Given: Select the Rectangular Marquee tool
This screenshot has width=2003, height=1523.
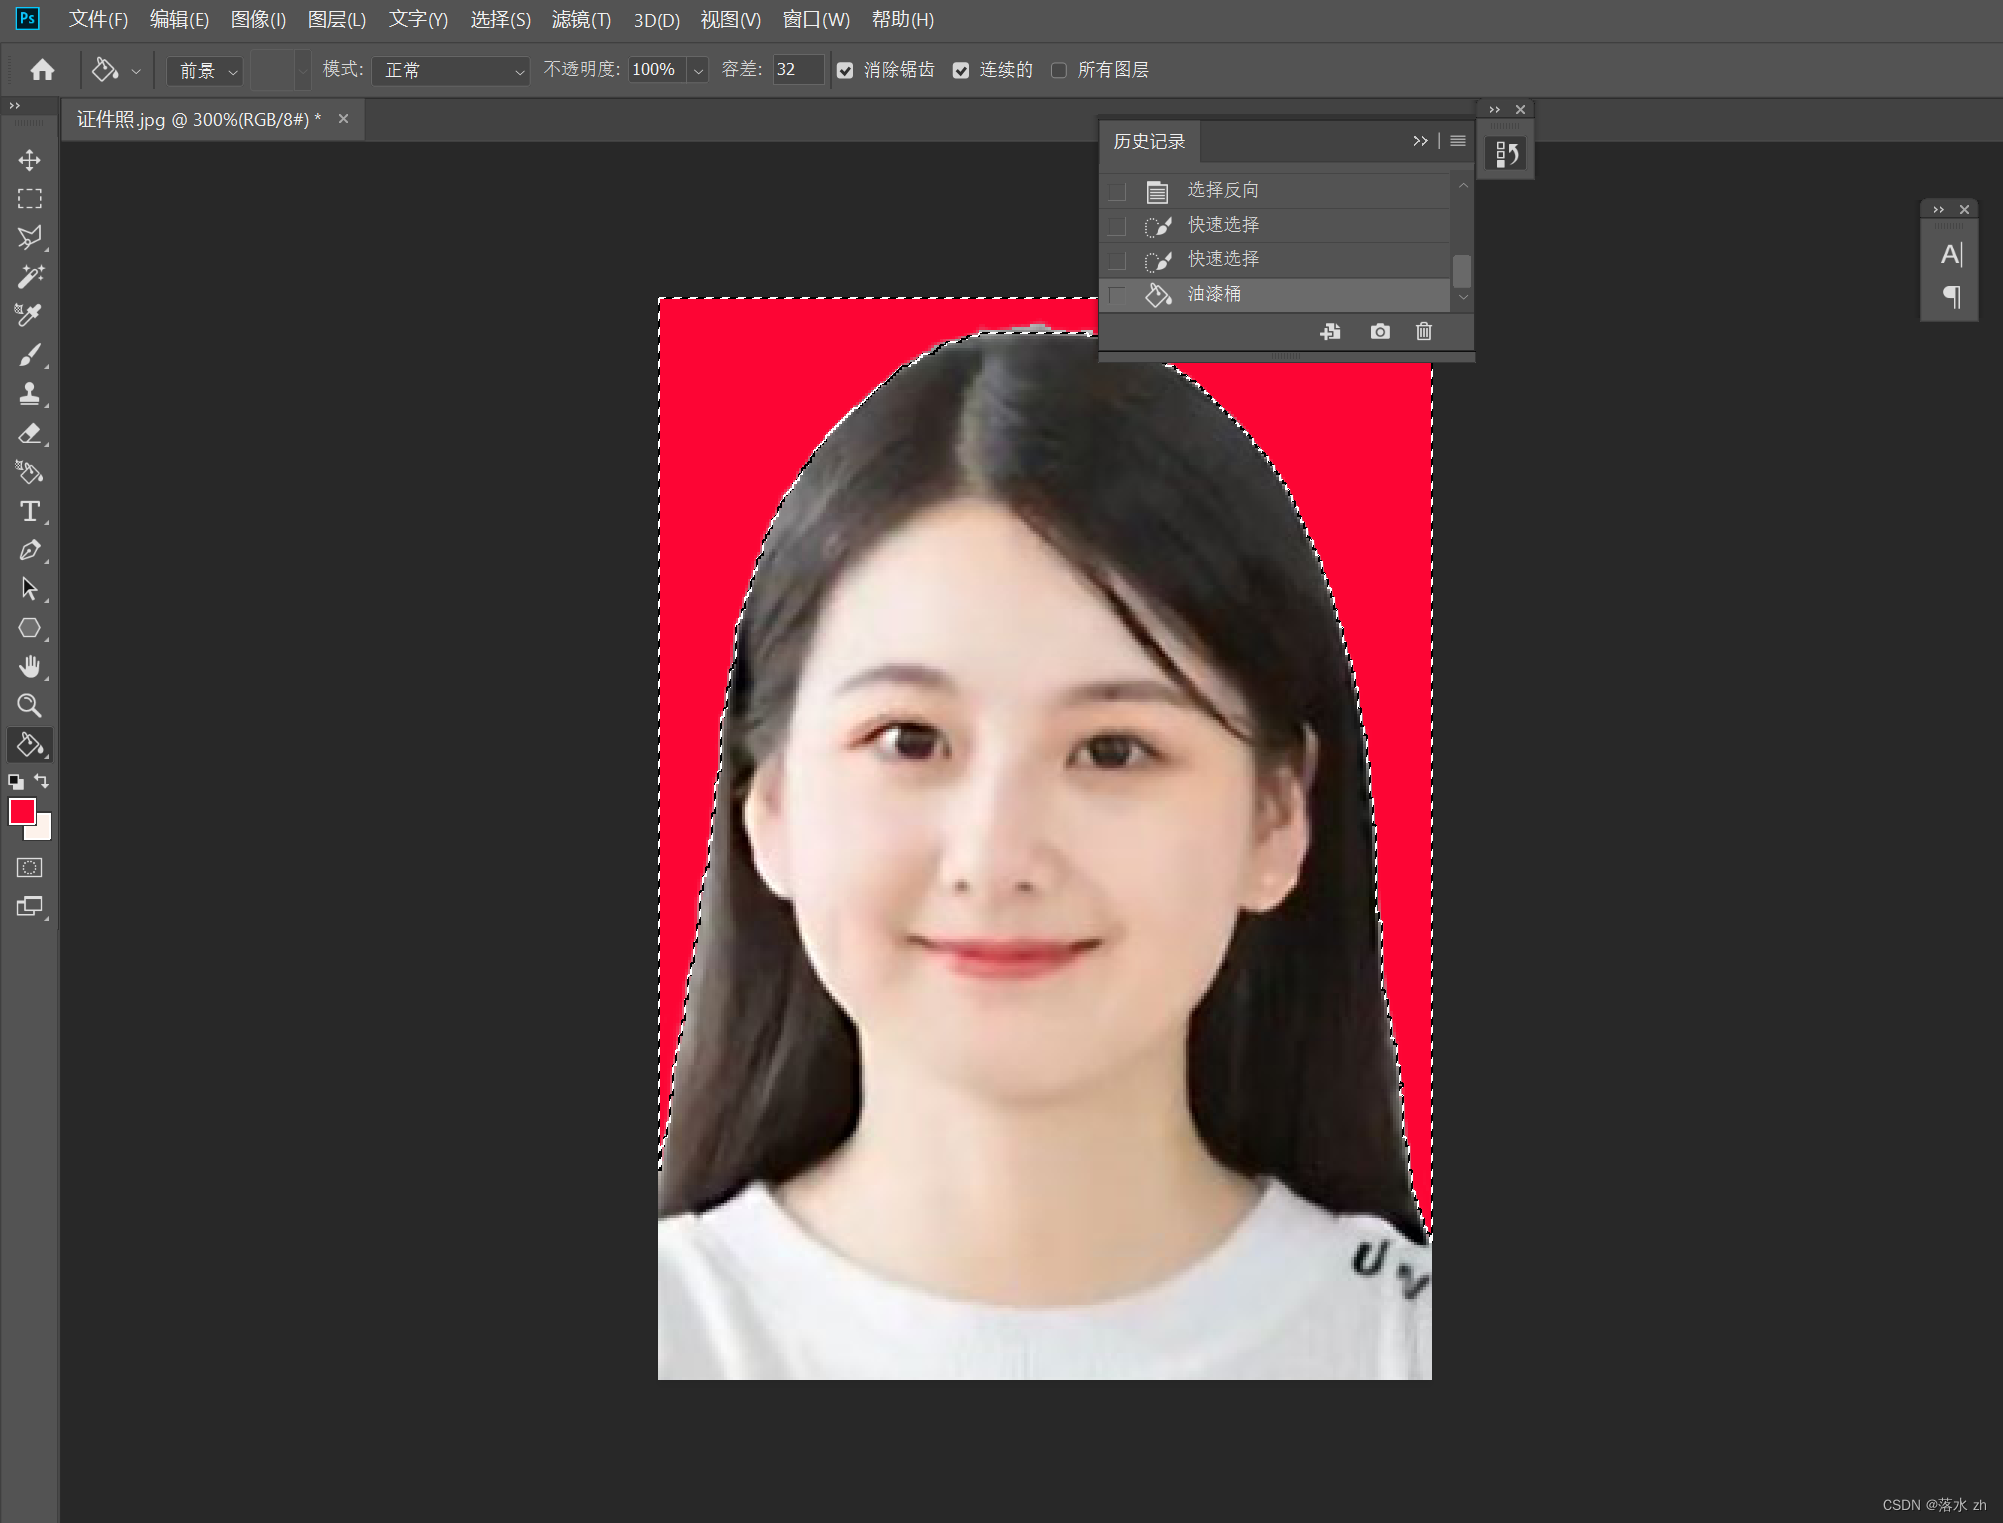Looking at the screenshot, I should point(29,199).
